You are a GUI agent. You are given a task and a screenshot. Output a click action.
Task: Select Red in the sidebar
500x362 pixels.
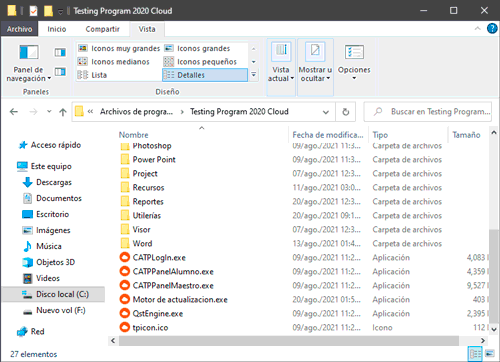tap(31, 332)
